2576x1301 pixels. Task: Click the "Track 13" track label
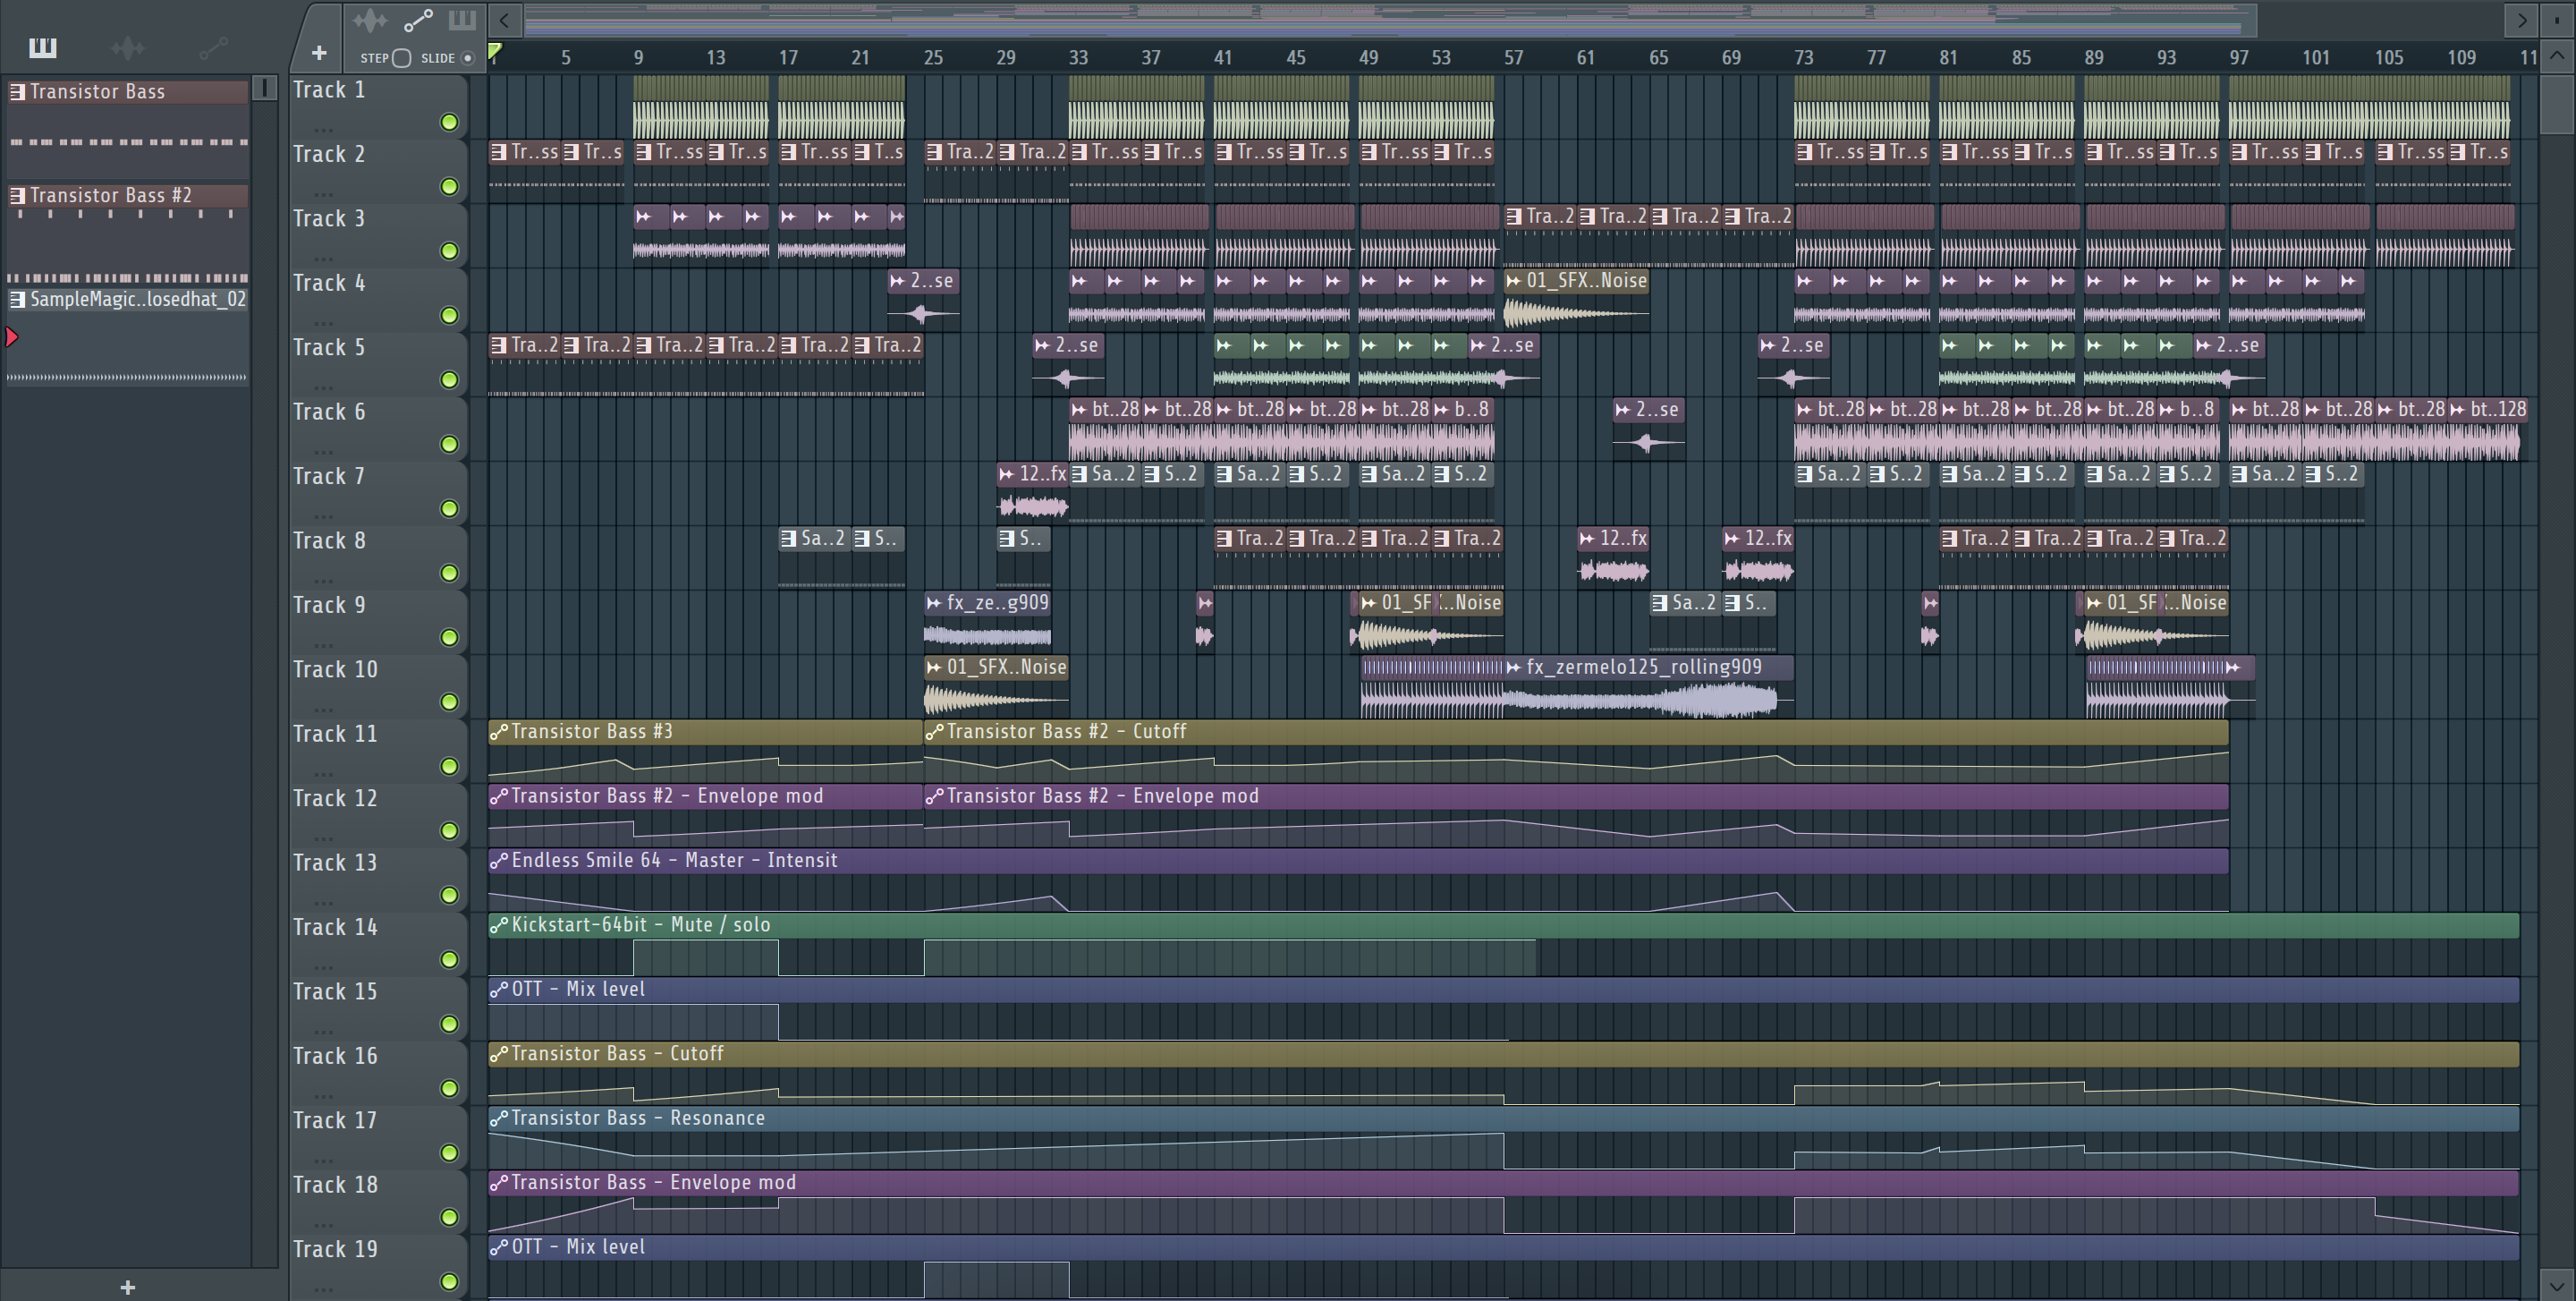coord(335,862)
